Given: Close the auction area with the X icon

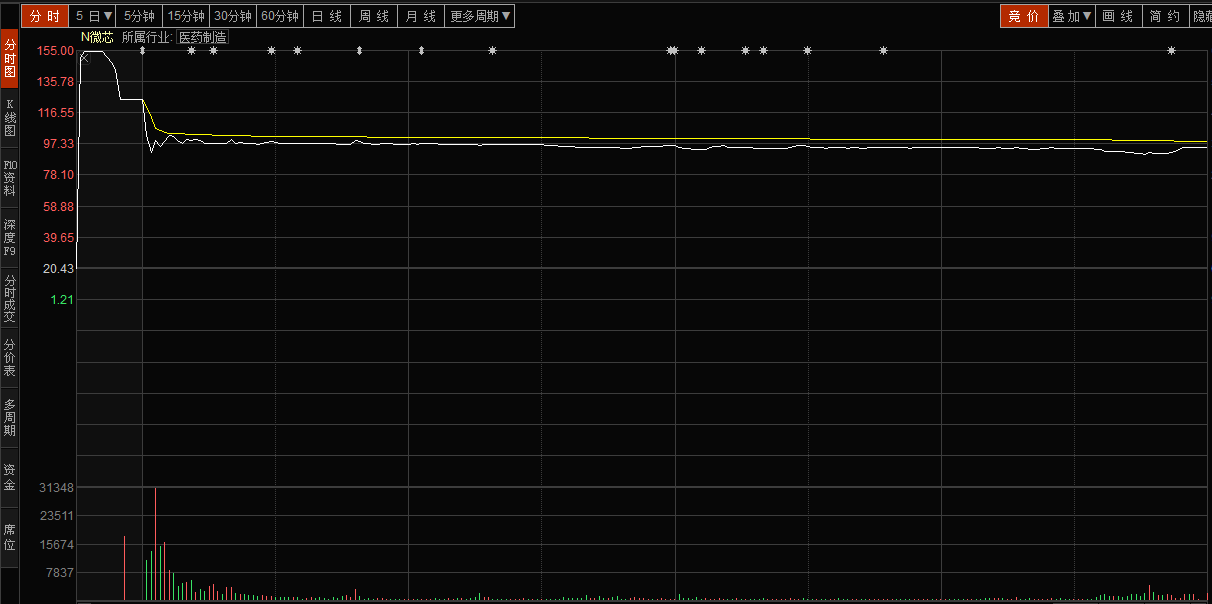Looking at the screenshot, I should click(84, 58).
